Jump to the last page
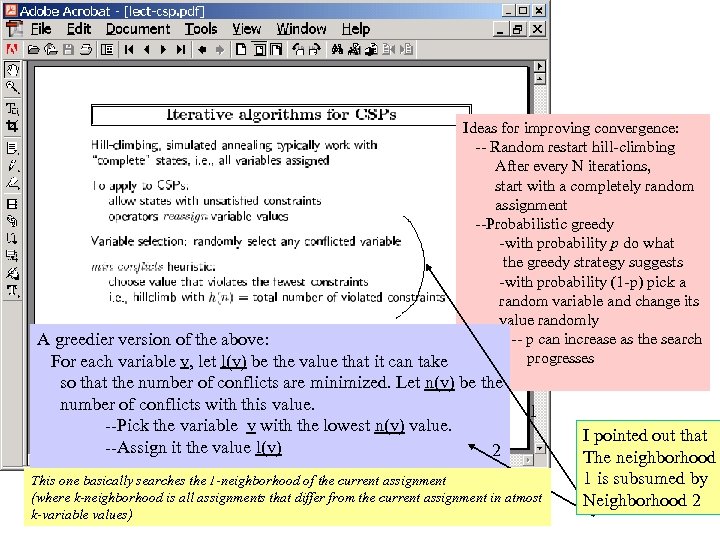Image resolution: width=720 pixels, height=540 pixels. pos(181,49)
